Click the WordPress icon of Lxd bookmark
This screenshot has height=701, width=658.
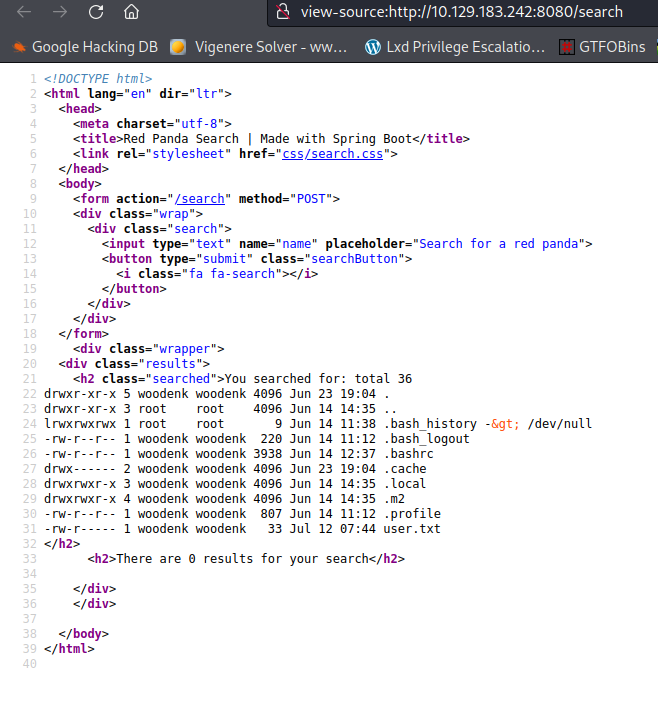pyautogui.click(x=373, y=47)
